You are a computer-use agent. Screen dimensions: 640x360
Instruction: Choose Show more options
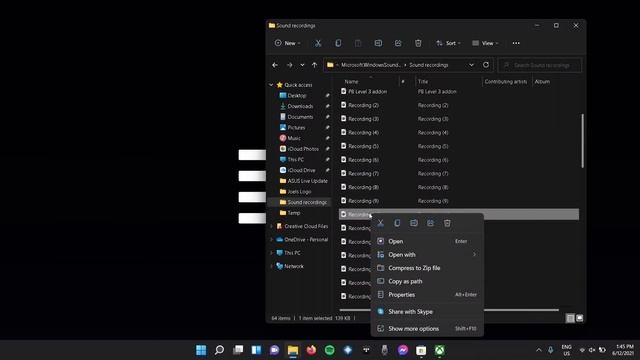pos(427,329)
